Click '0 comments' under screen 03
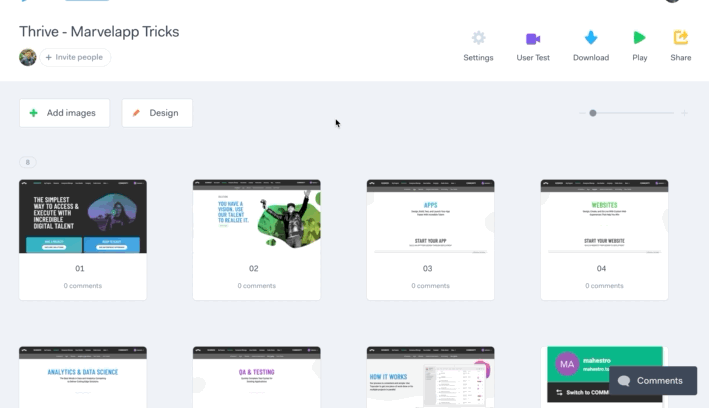The width and height of the screenshot is (709, 408). pos(430,286)
